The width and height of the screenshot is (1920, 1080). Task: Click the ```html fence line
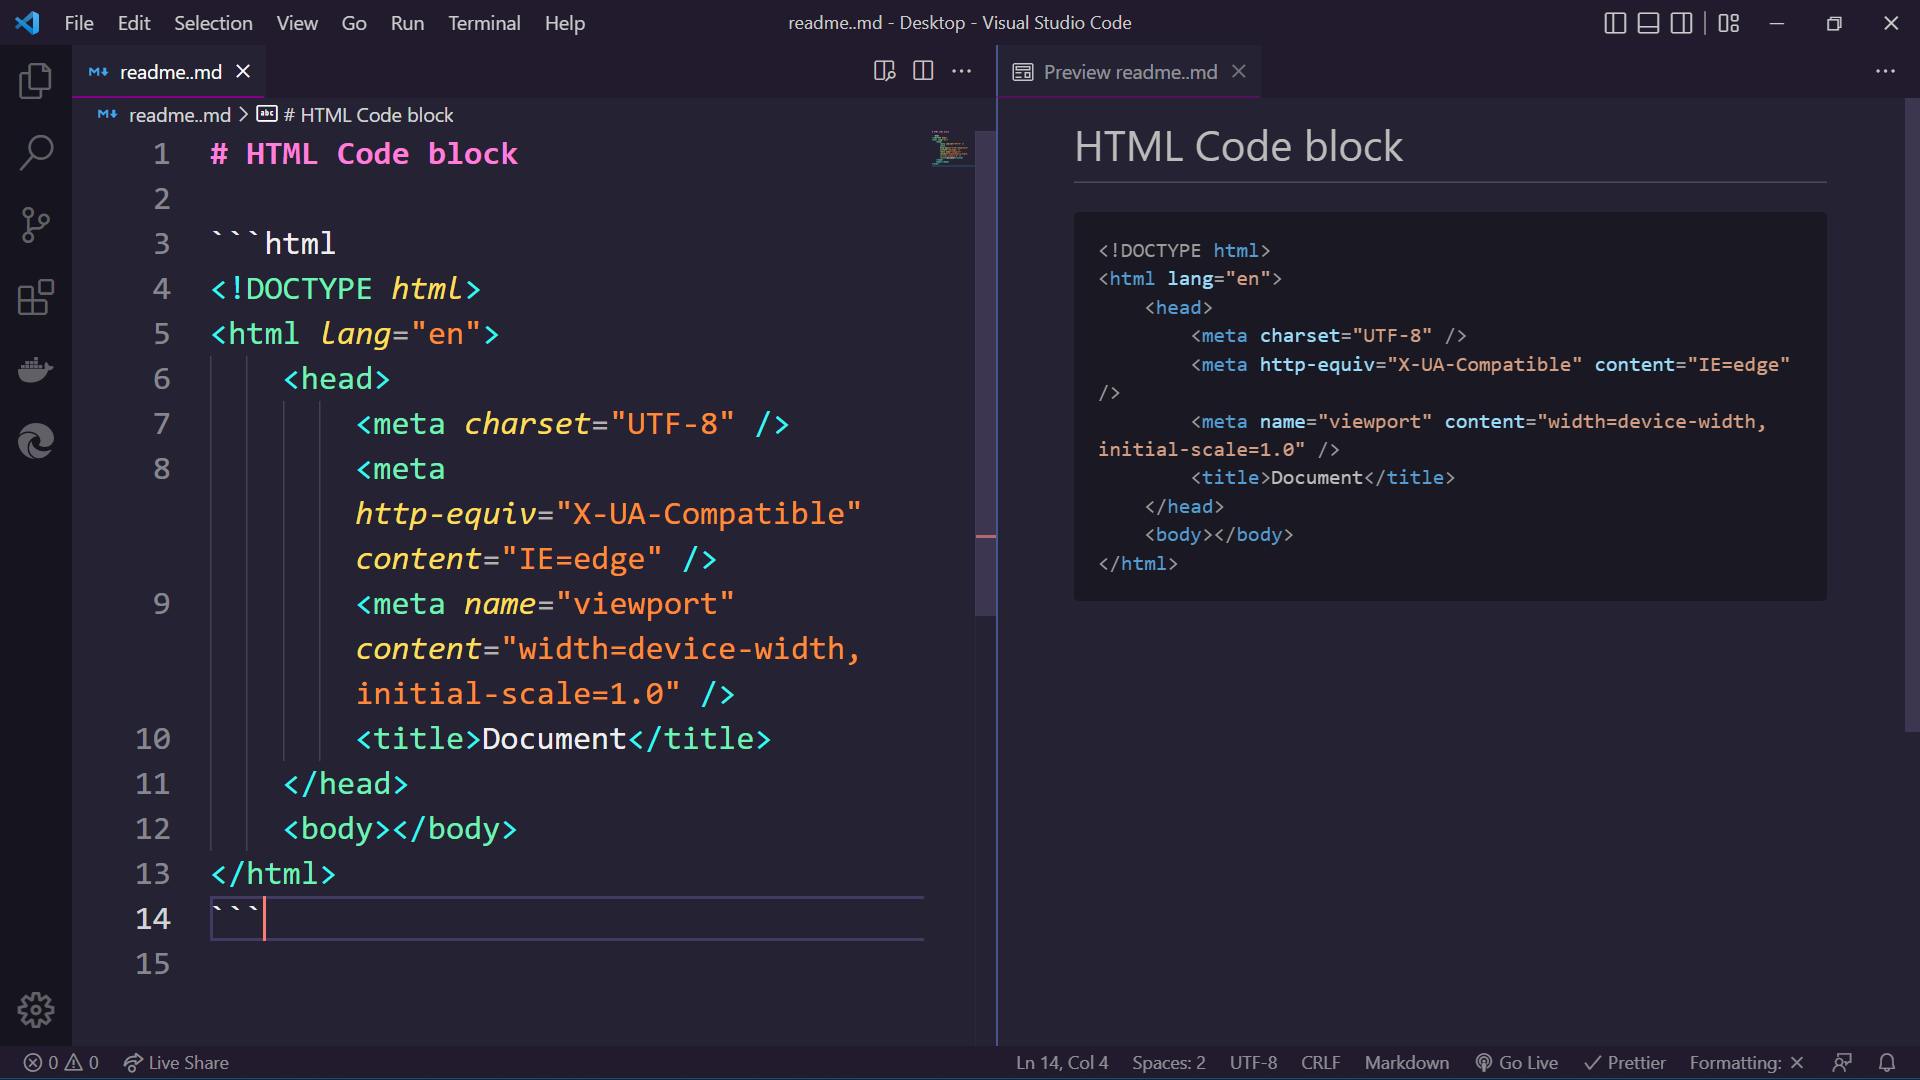273,244
